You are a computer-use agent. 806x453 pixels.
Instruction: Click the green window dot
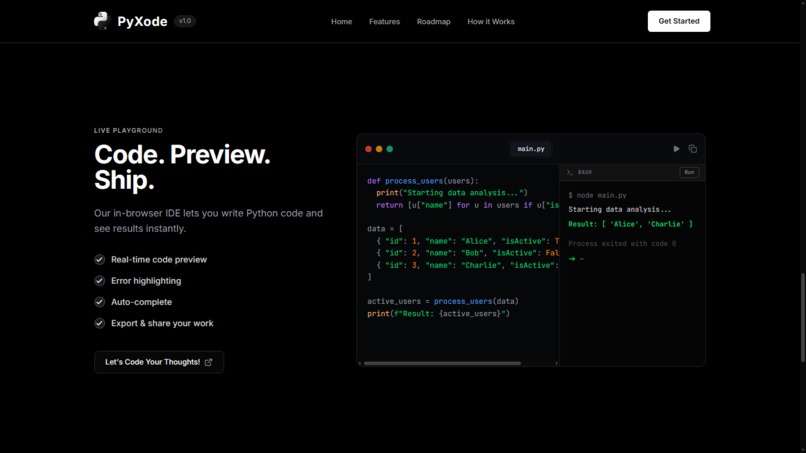[390, 149]
